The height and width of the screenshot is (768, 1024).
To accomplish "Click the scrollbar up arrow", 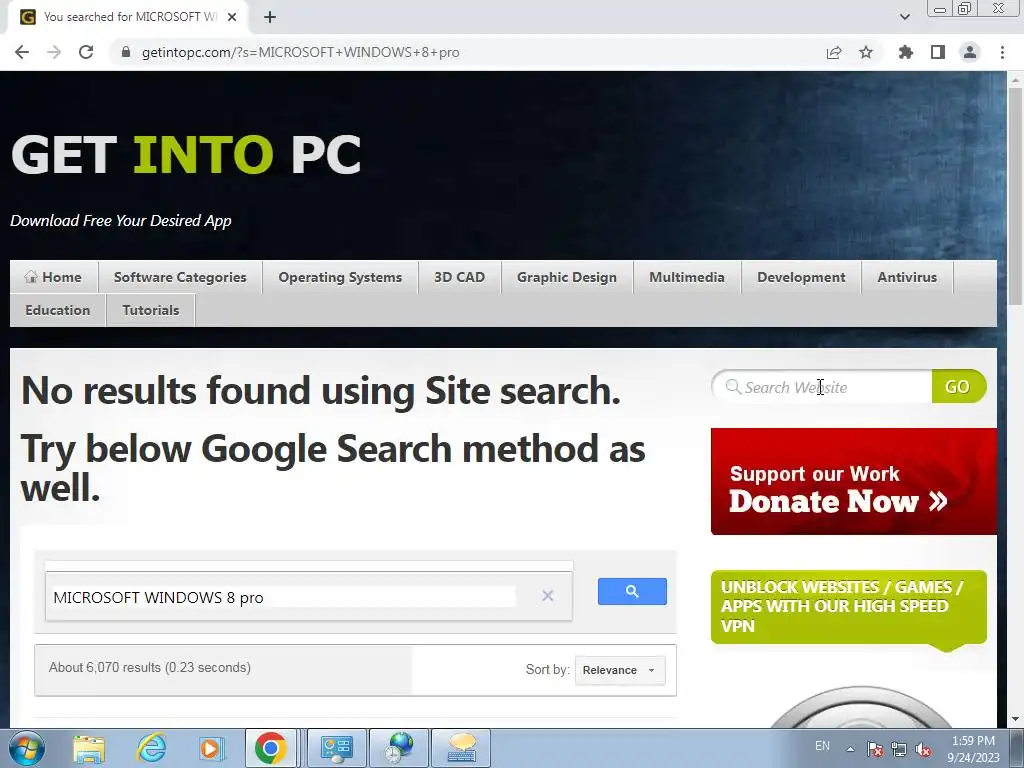I will click(1015, 80).
